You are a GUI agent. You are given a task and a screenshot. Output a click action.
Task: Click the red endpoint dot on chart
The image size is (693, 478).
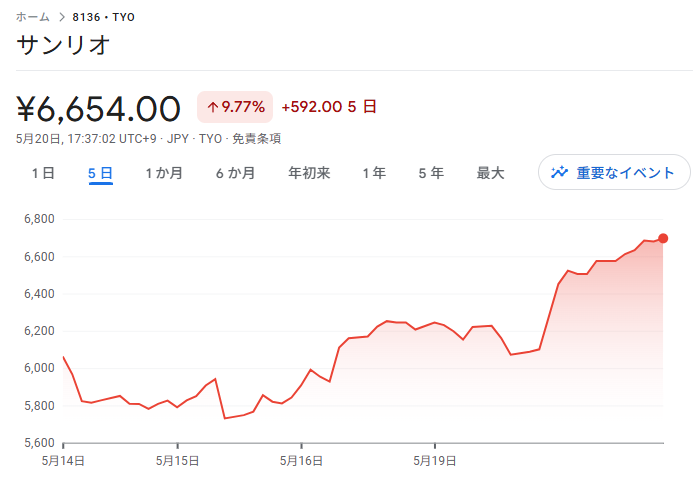(663, 239)
